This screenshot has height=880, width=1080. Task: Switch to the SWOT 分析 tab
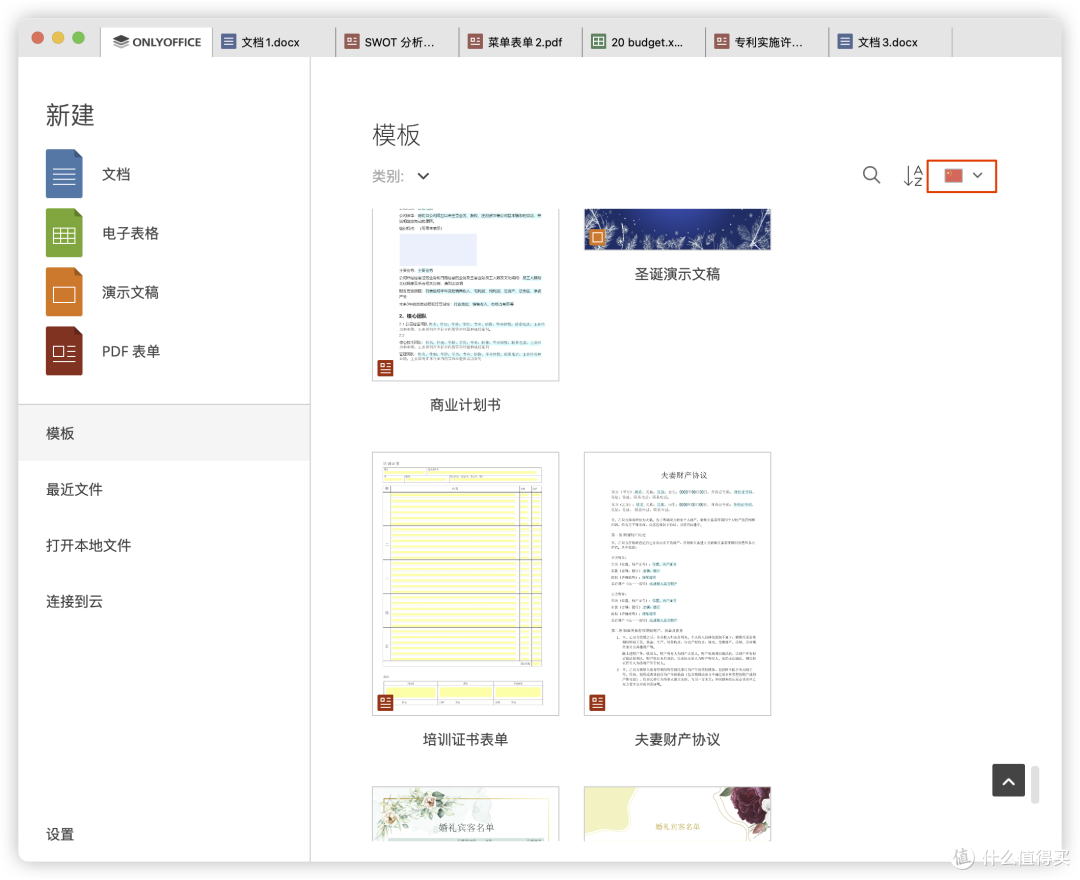coord(397,42)
